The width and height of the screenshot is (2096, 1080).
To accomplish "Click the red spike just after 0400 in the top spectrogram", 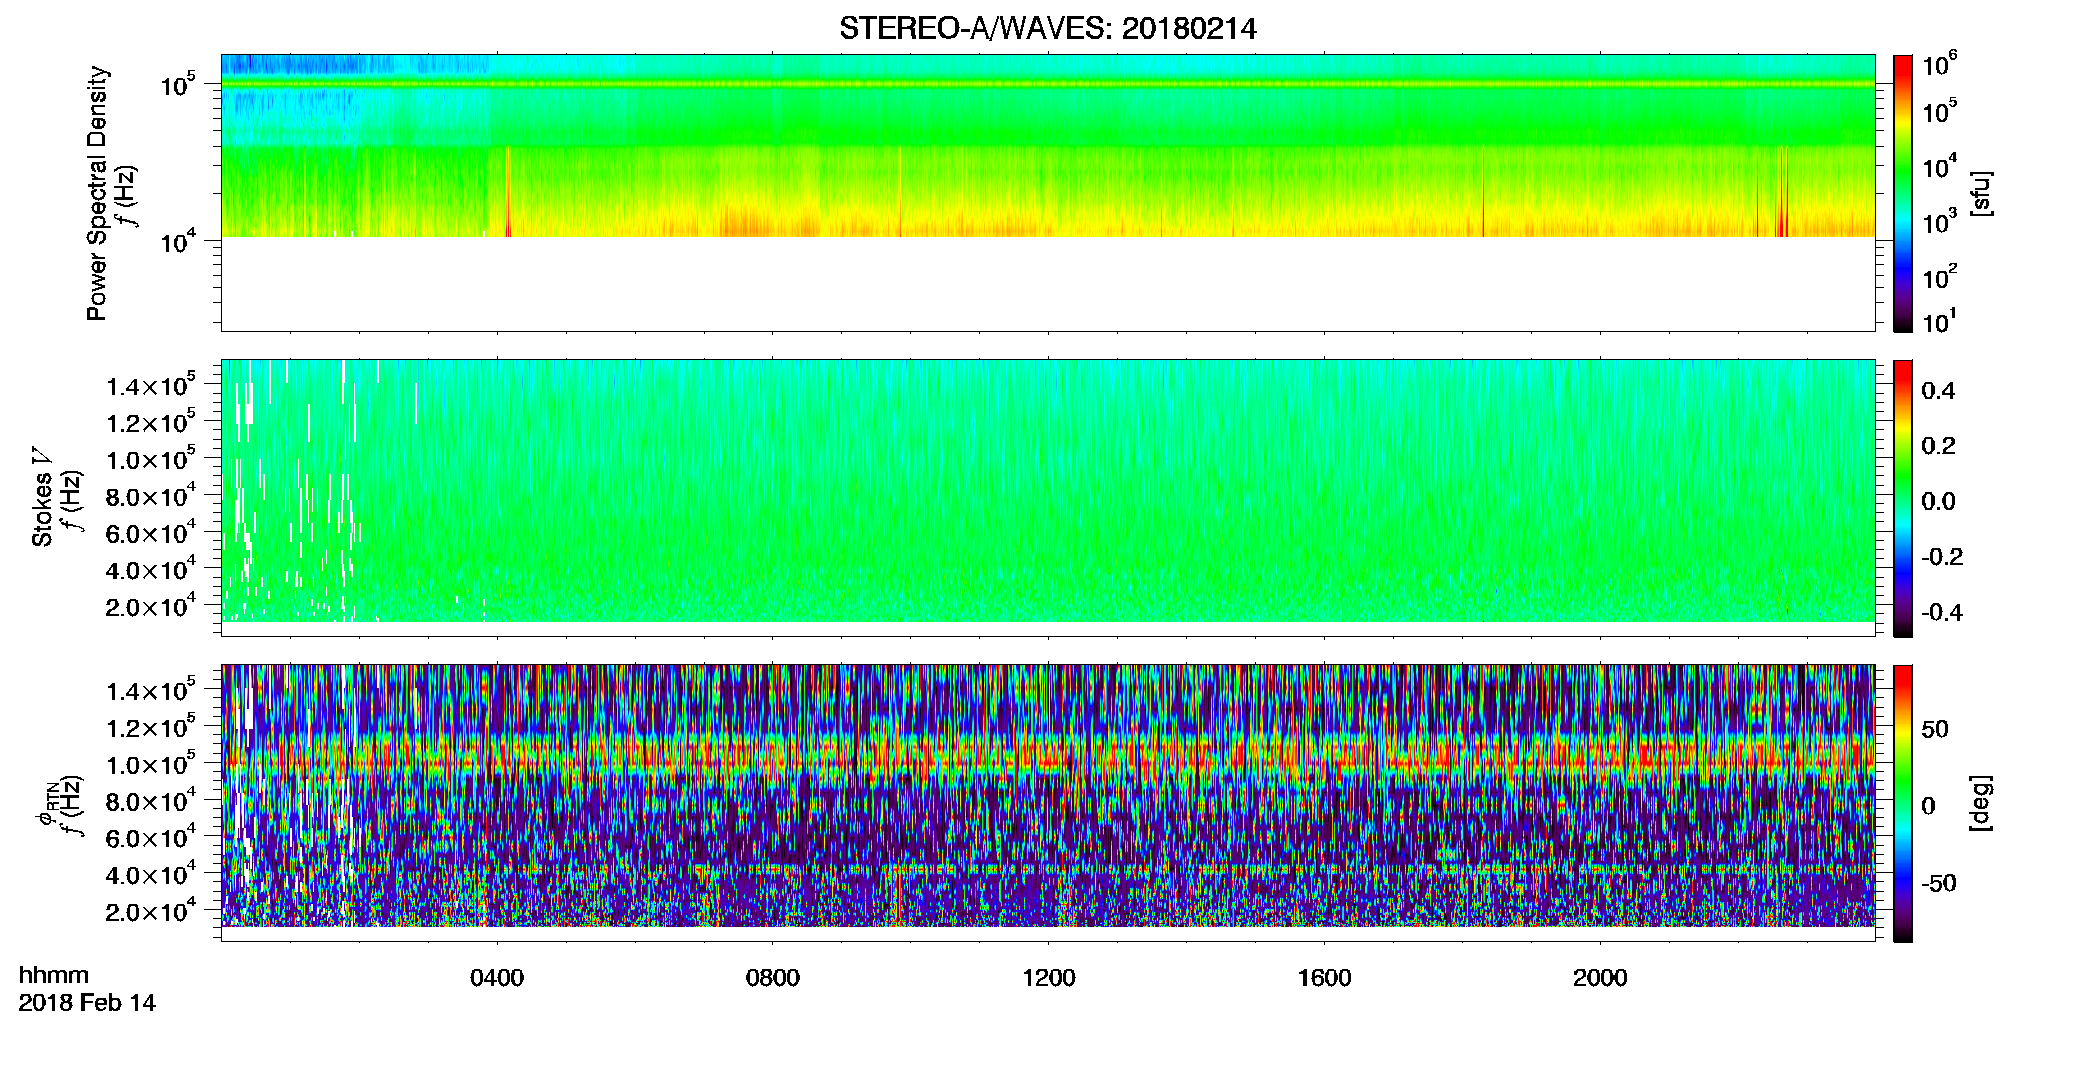I will pyautogui.click(x=508, y=192).
